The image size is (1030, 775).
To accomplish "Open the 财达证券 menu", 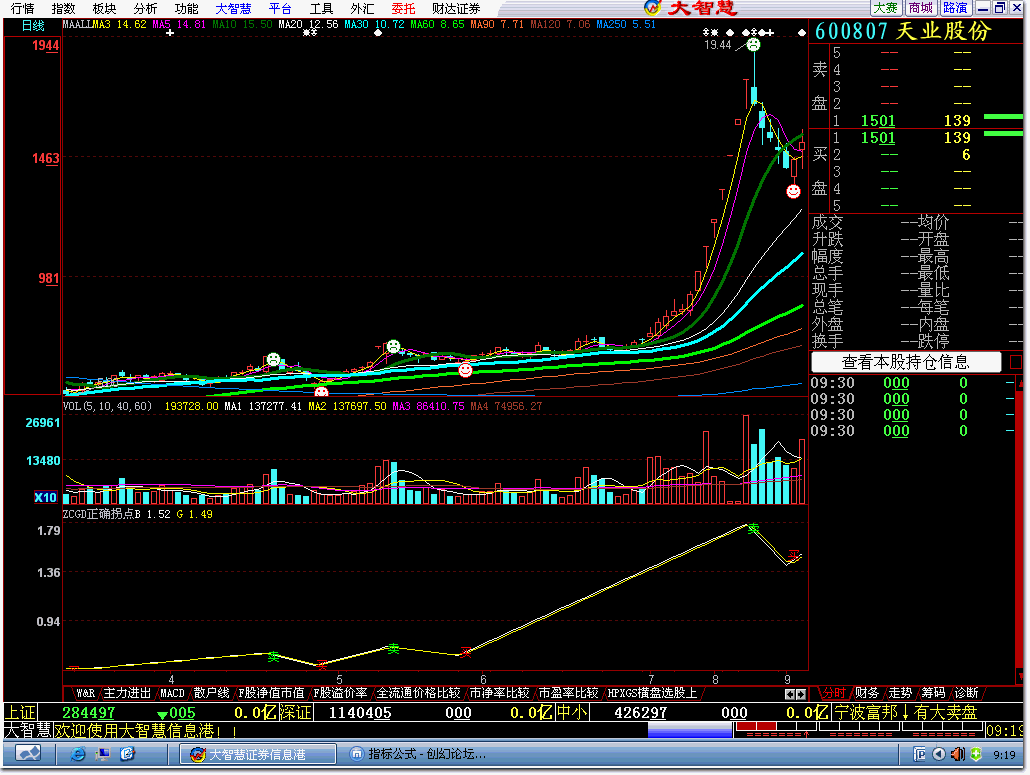I will (x=457, y=9).
